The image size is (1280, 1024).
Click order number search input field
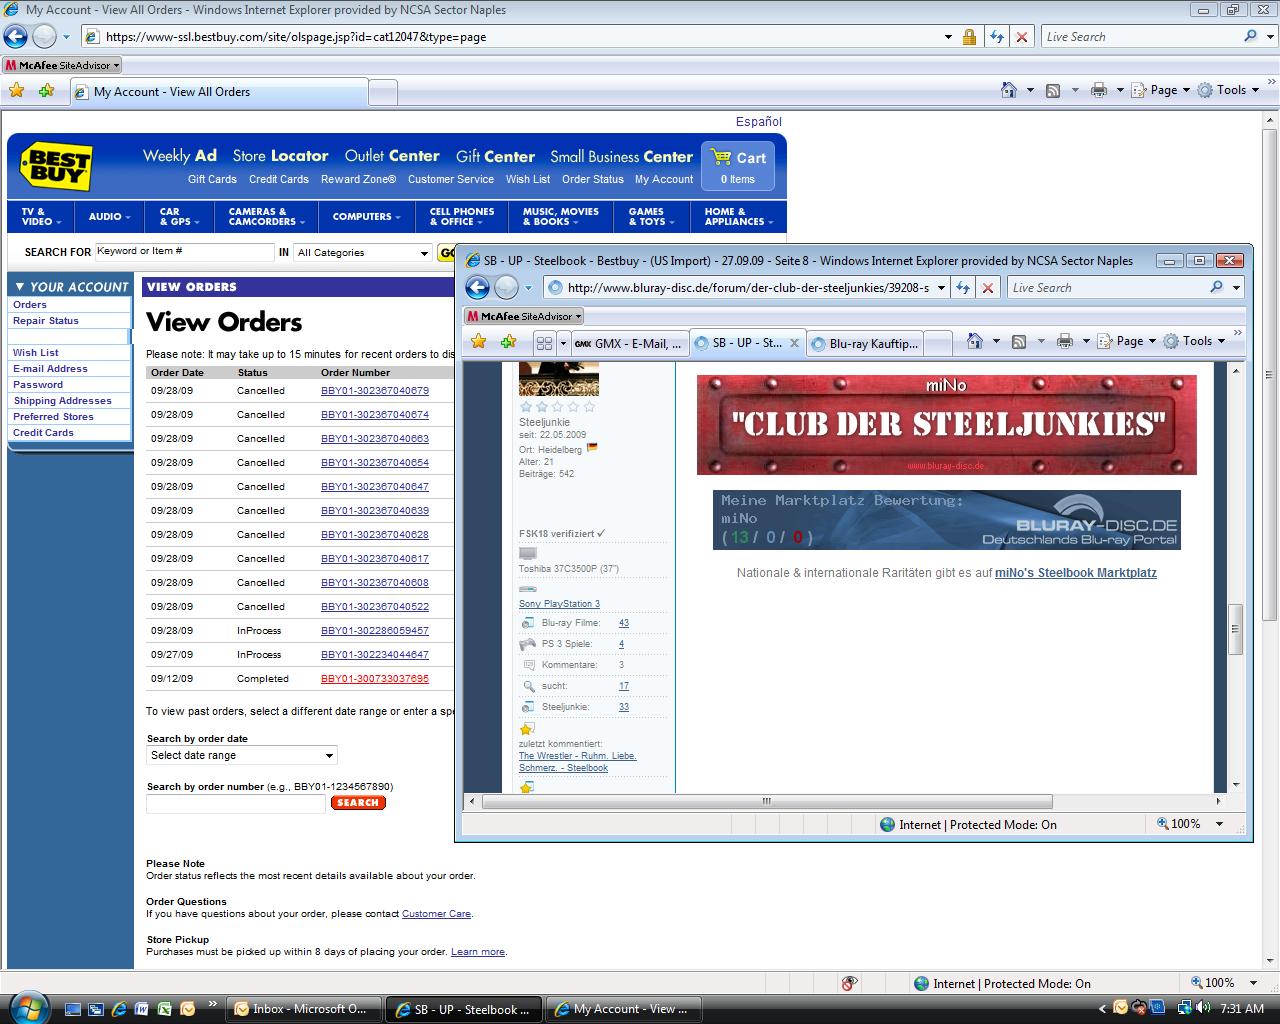pos(236,804)
